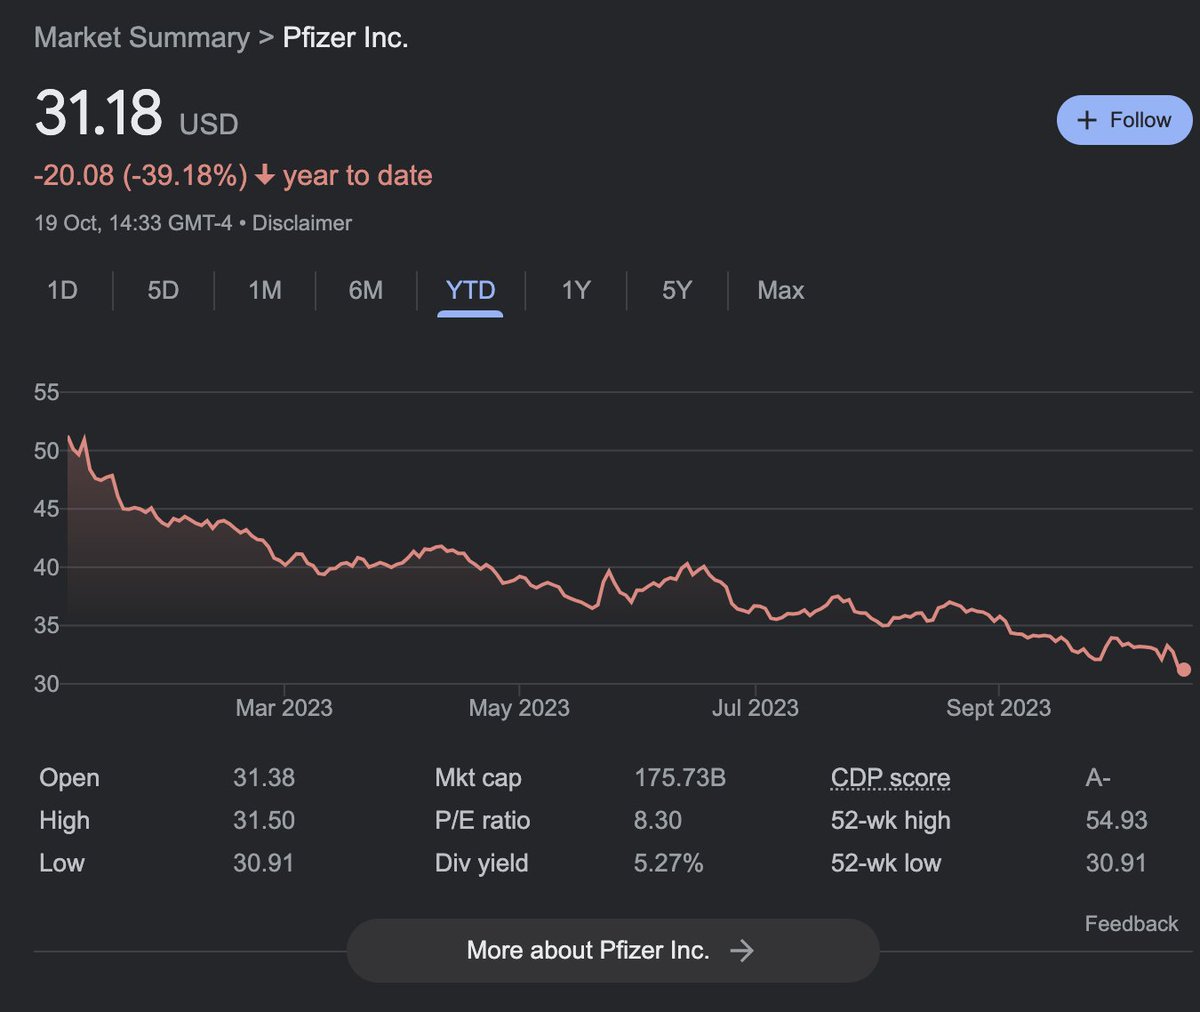Click the May 2023 axis label
Screen dimensions: 1200x1012
(519, 708)
